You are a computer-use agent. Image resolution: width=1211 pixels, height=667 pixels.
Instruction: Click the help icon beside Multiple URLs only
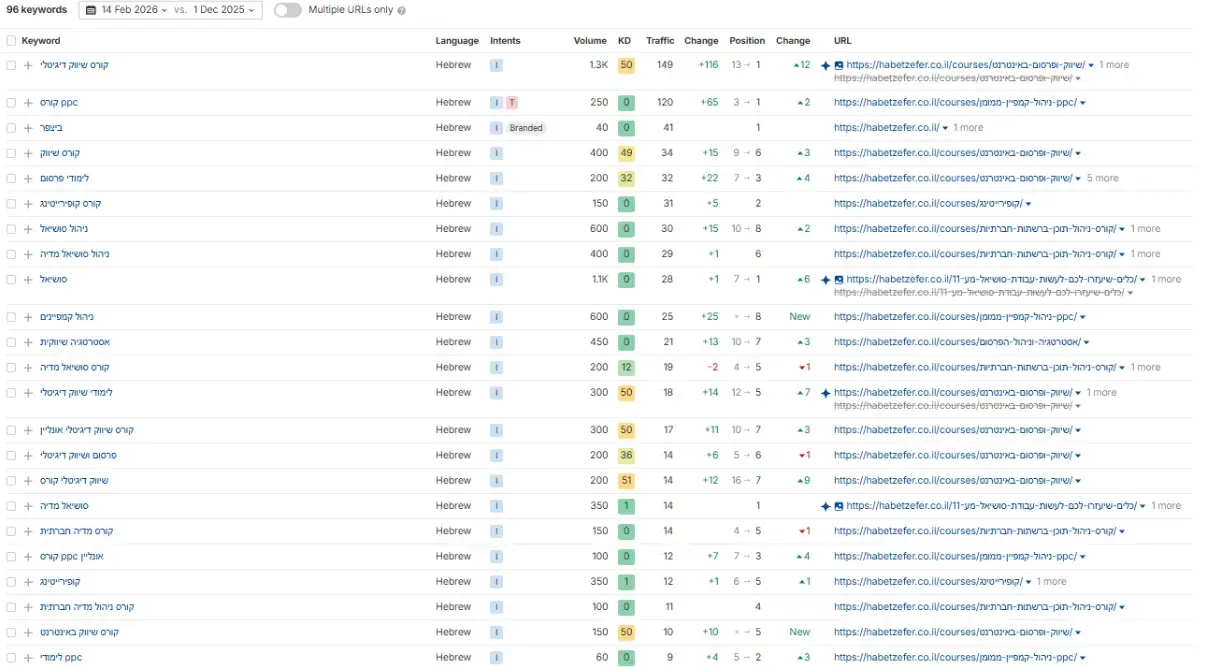tap(402, 10)
